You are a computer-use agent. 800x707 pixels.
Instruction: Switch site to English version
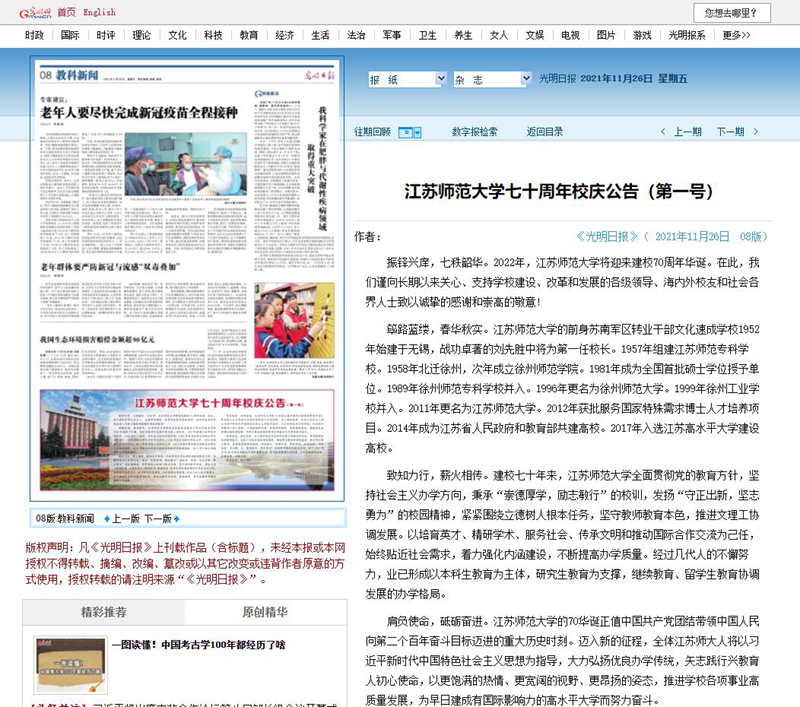(x=99, y=12)
